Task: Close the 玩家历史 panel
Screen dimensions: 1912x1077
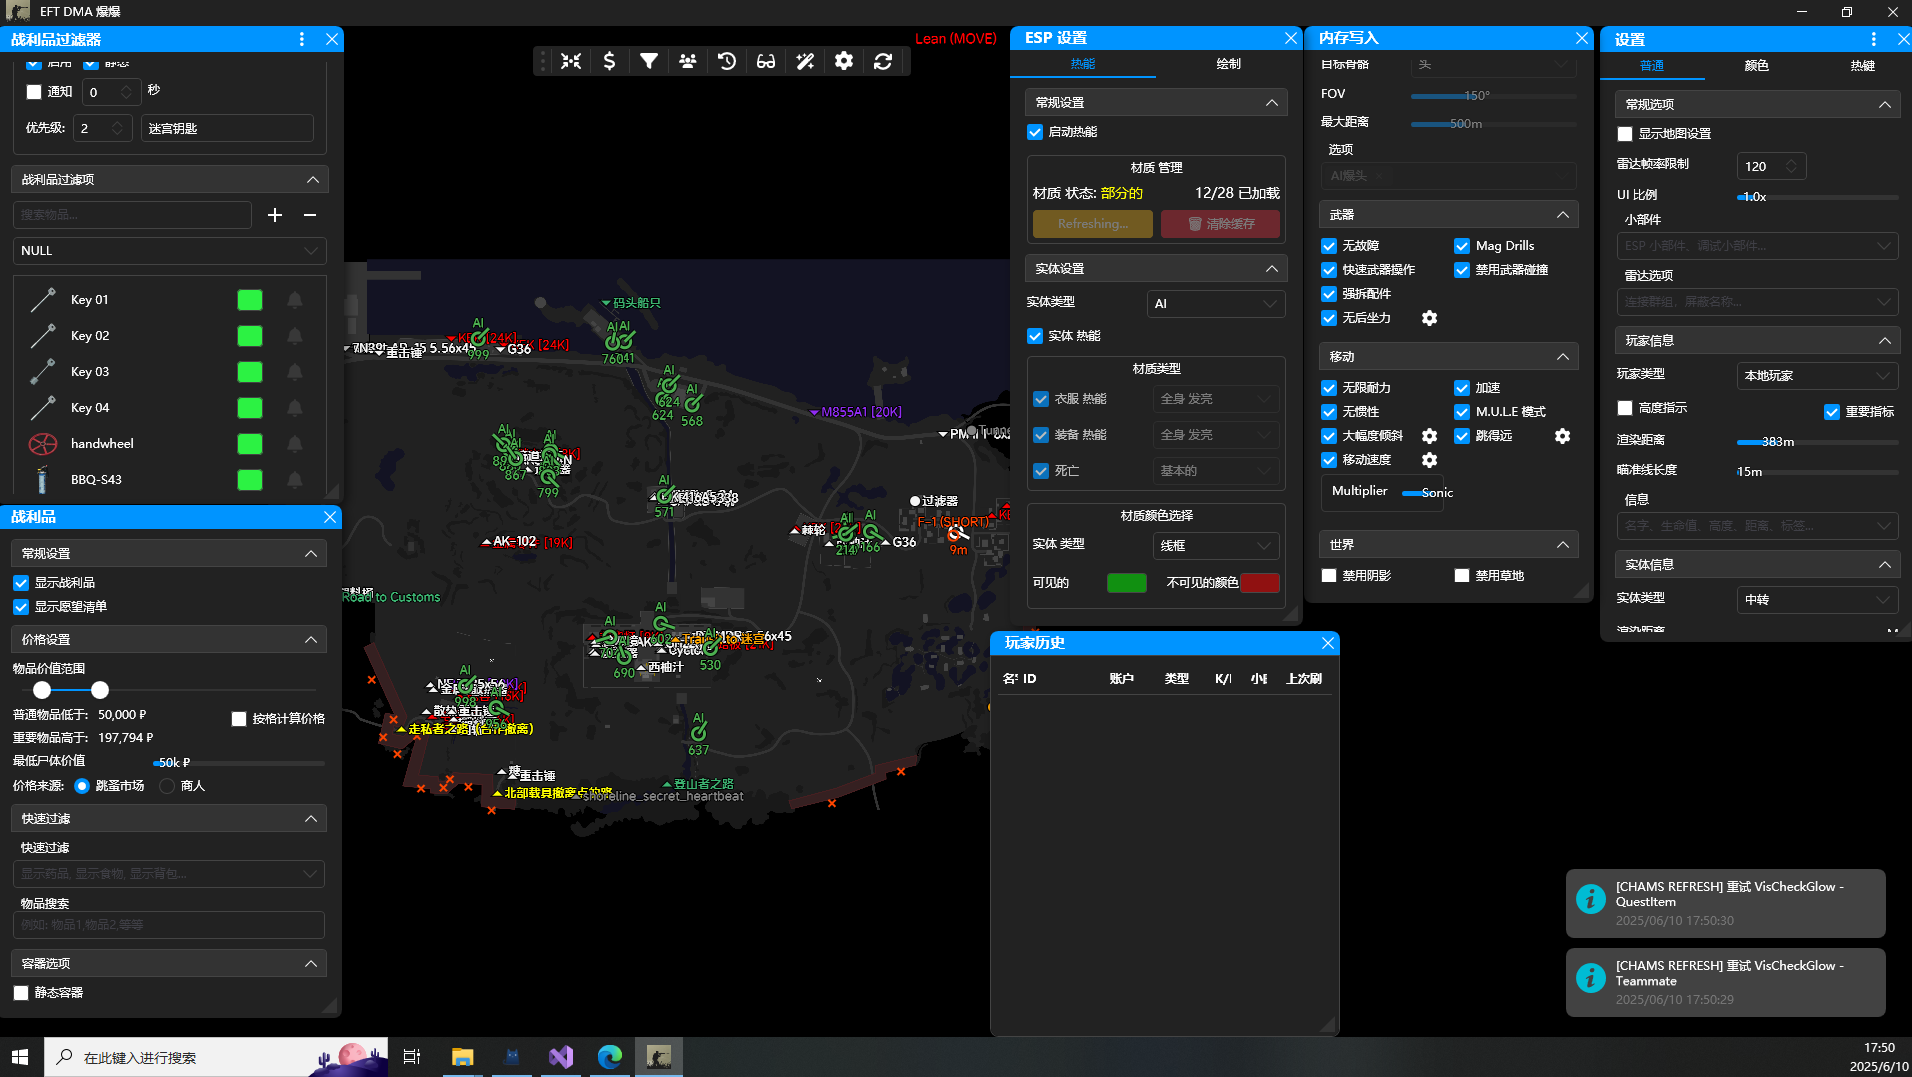Action: pyautogui.click(x=1328, y=643)
